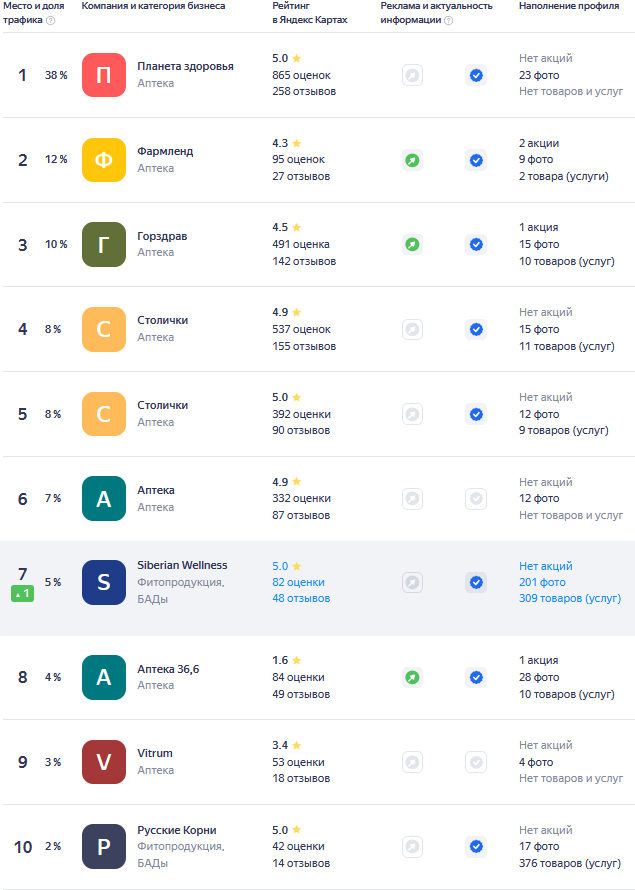Click the green Г logo of Горздрав
Screen dimensions: 635x890
click(104, 245)
